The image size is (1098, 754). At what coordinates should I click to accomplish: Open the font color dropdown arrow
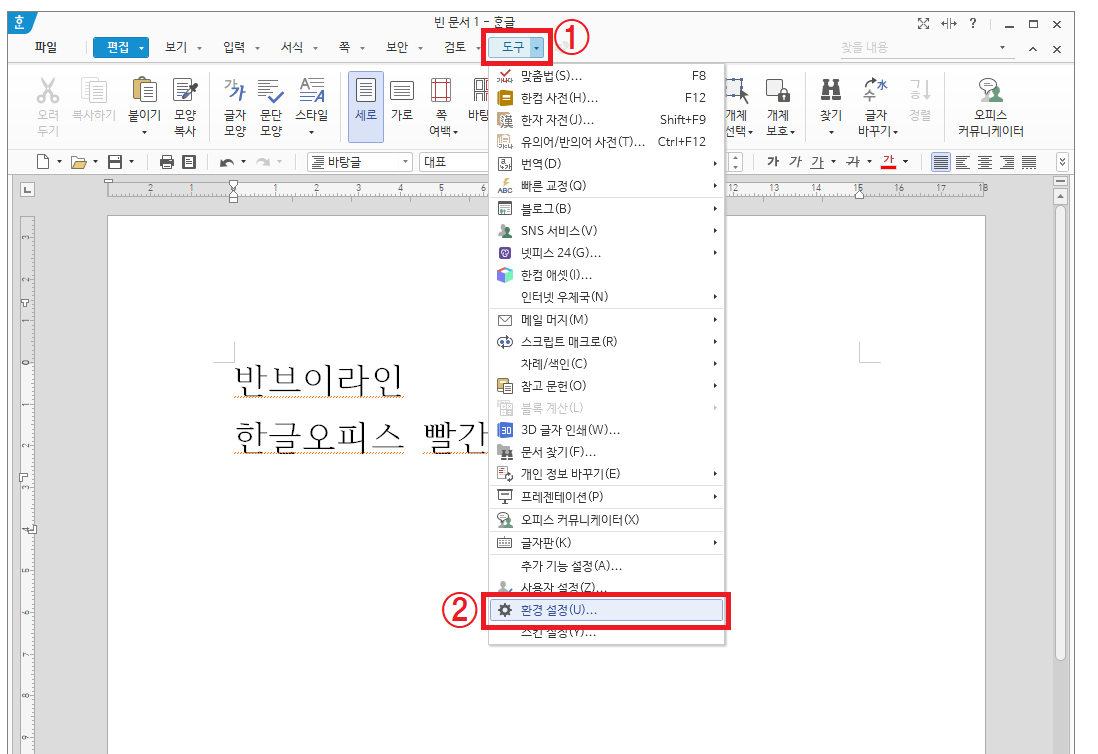pos(905,162)
